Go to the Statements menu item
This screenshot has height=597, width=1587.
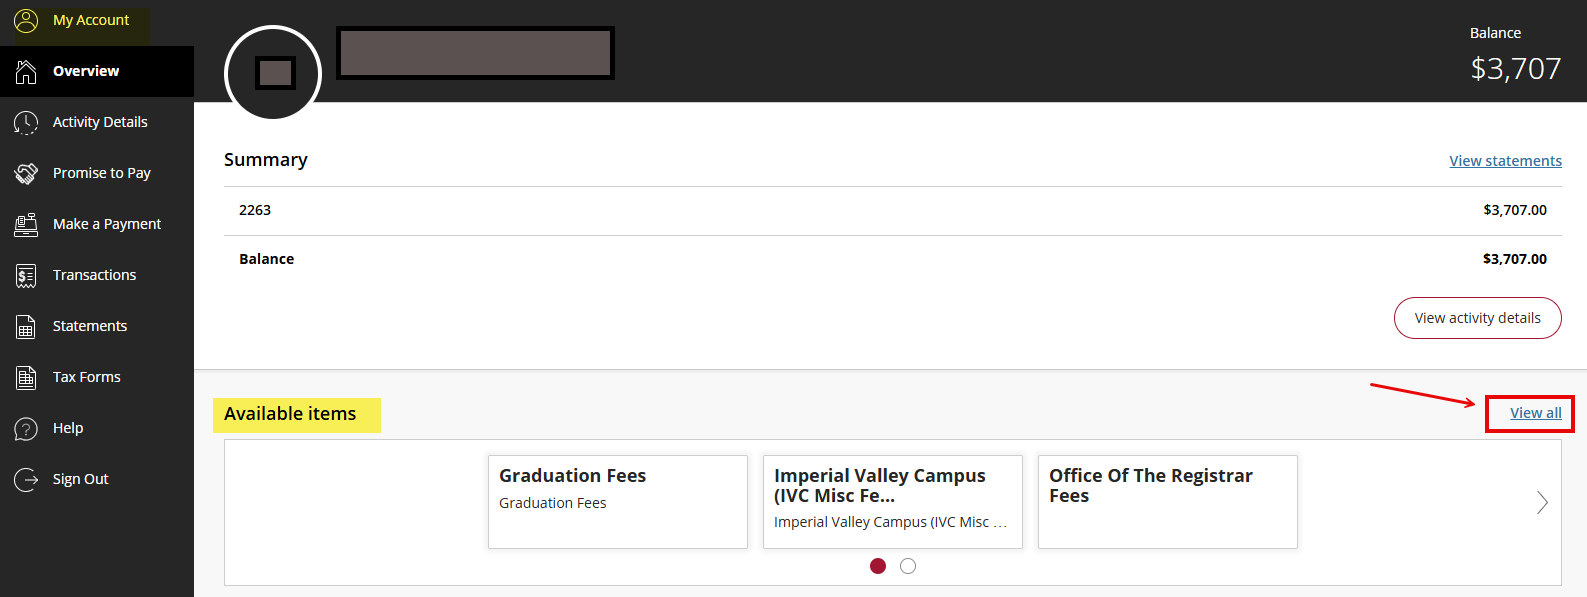click(90, 326)
